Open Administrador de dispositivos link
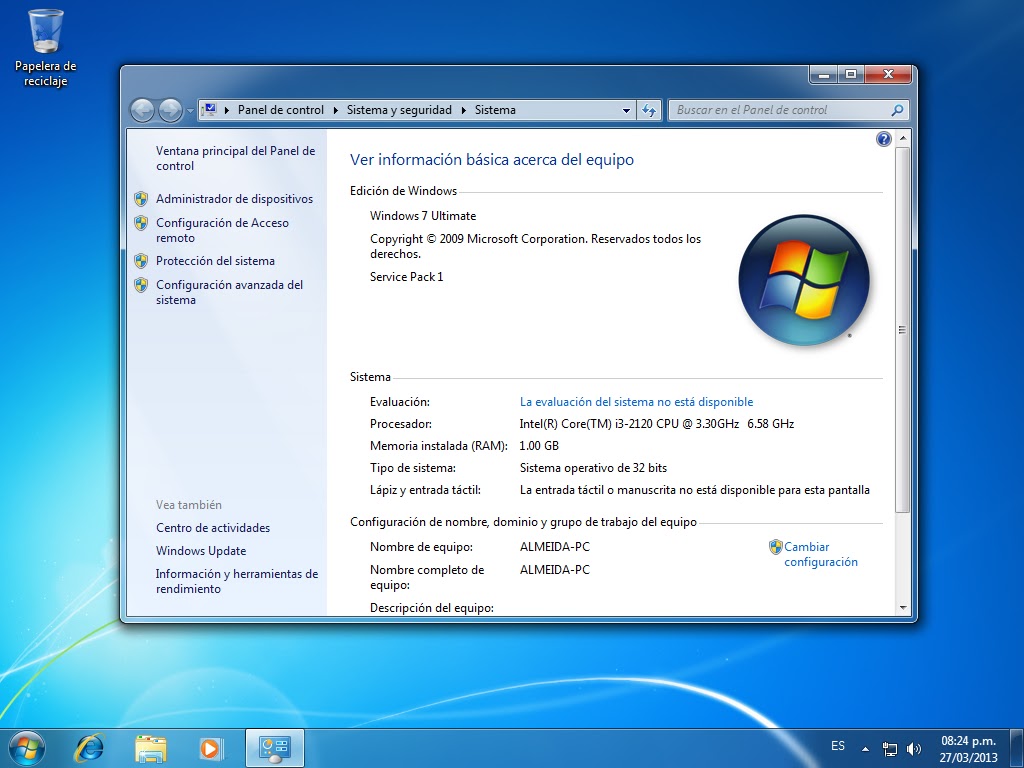This screenshot has height=768, width=1024. pyautogui.click(x=234, y=199)
